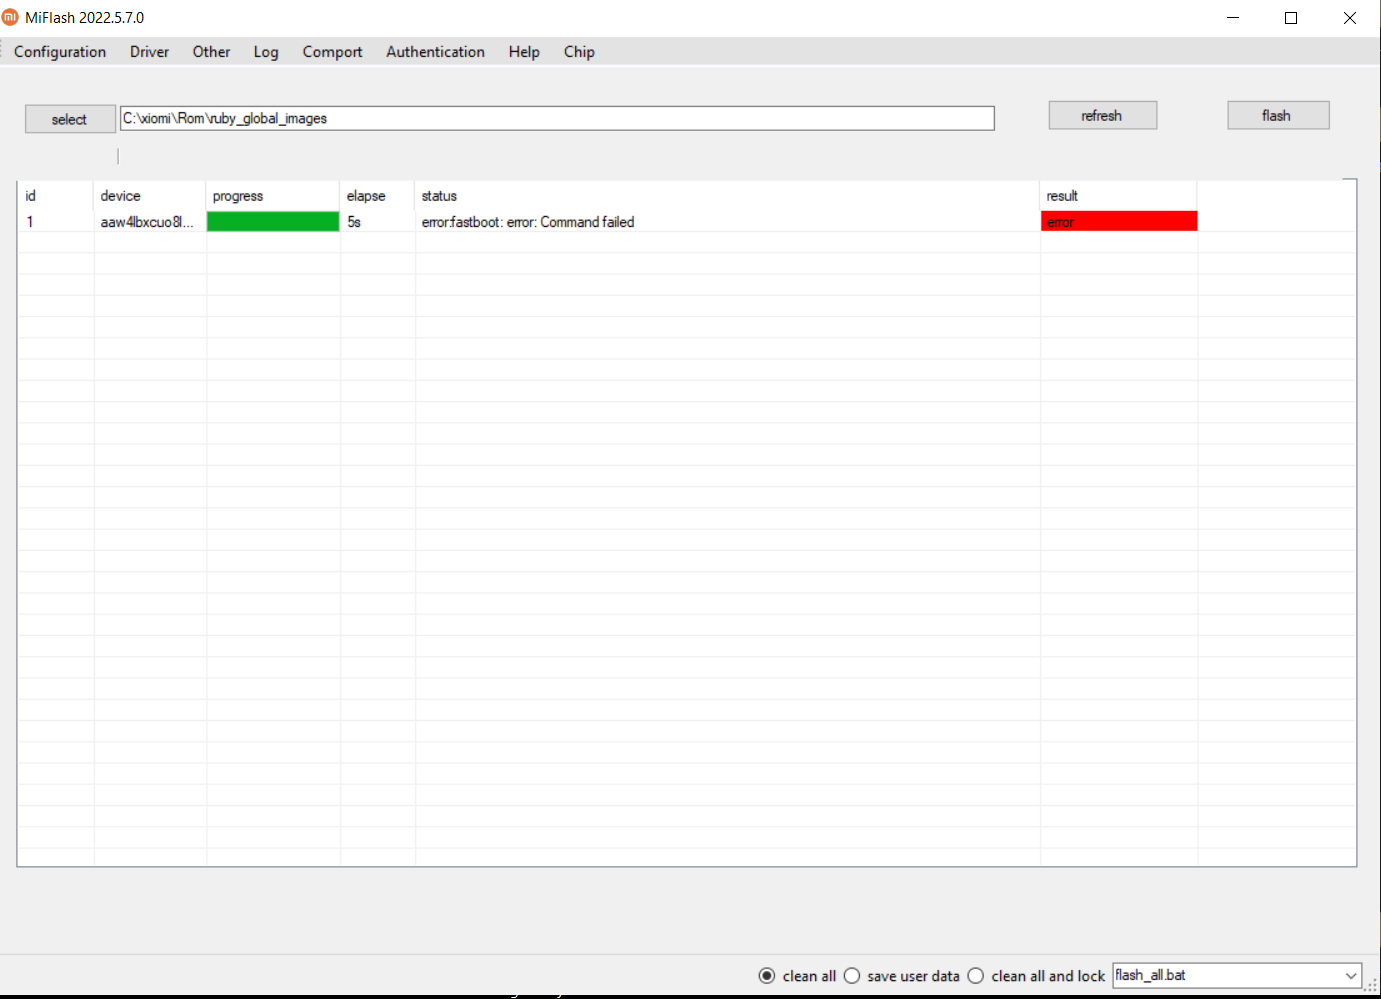Open the Configuration menu
This screenshot has width=1381, height=999.
pos(60,52)
